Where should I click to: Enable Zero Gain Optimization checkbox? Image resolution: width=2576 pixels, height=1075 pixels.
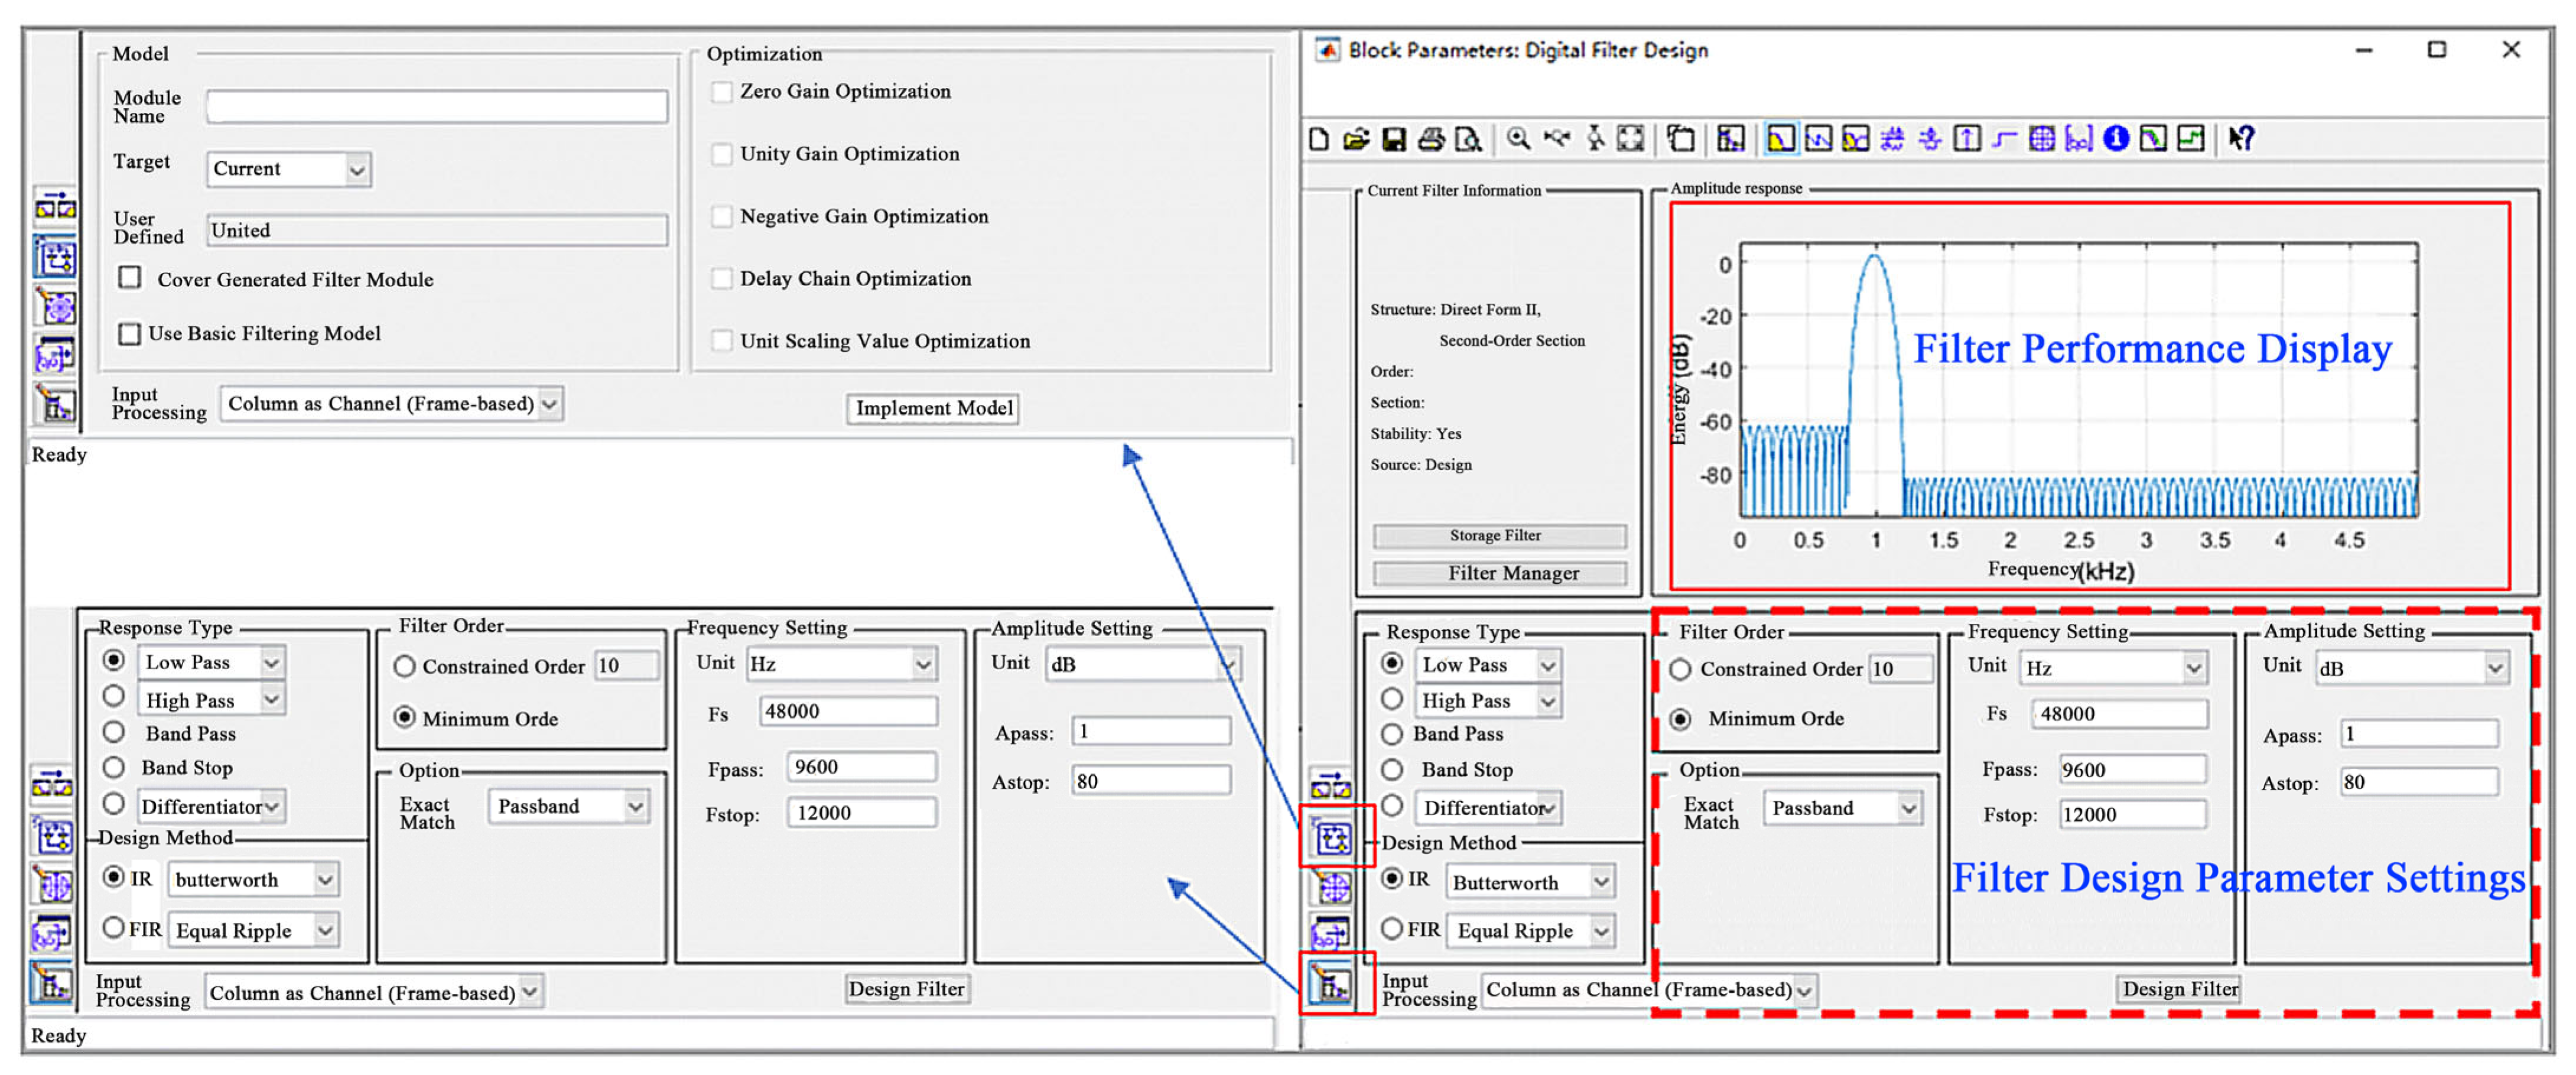coord(722,92)
